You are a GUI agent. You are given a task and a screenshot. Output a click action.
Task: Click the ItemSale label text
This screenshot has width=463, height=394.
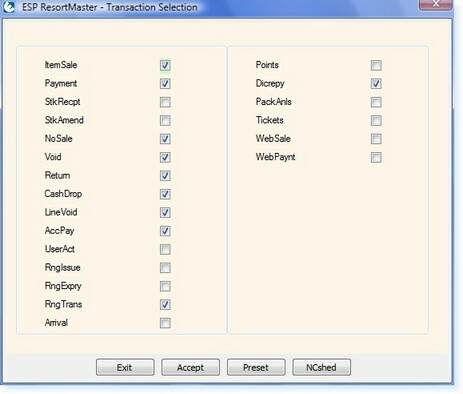(61, 65)
